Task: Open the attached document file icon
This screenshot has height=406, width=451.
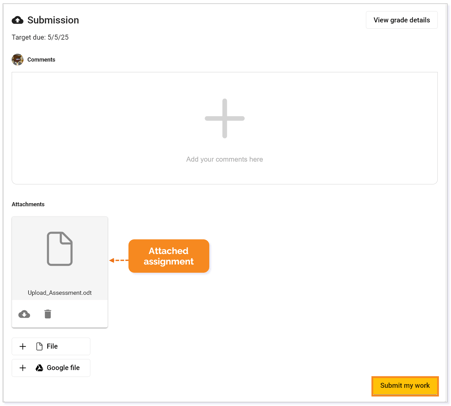Action: pos(60,249)
